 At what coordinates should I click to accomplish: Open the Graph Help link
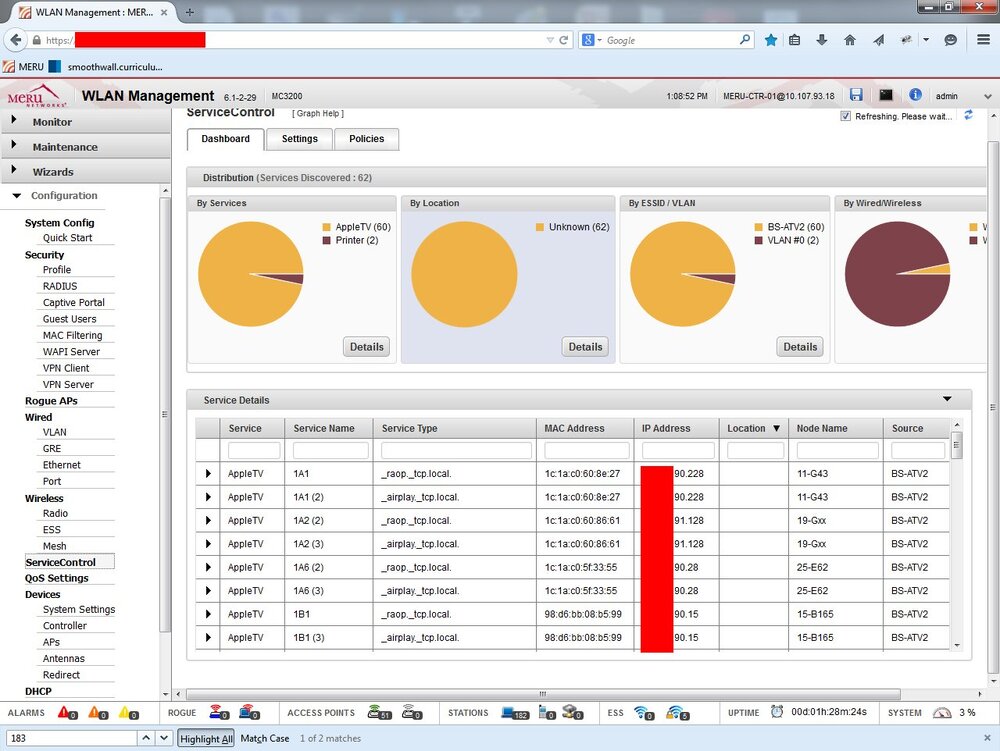(318, 113)
